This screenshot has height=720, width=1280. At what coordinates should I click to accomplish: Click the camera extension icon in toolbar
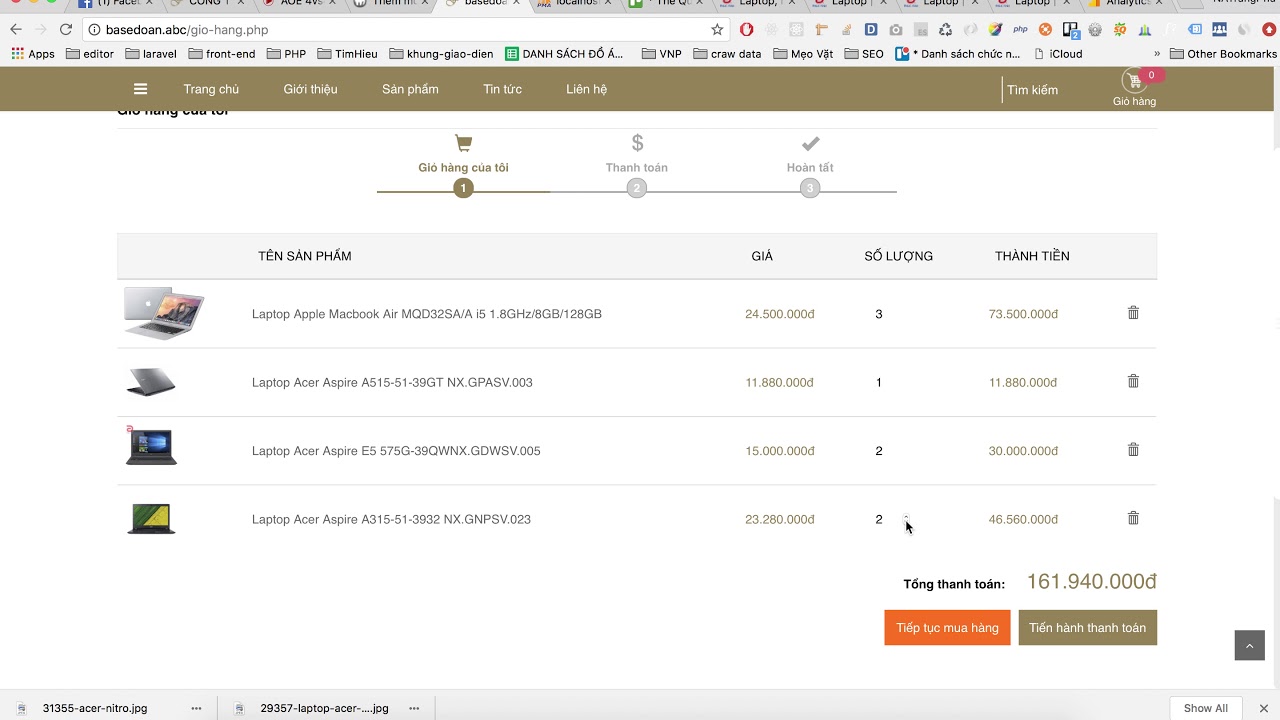point(896,30)
